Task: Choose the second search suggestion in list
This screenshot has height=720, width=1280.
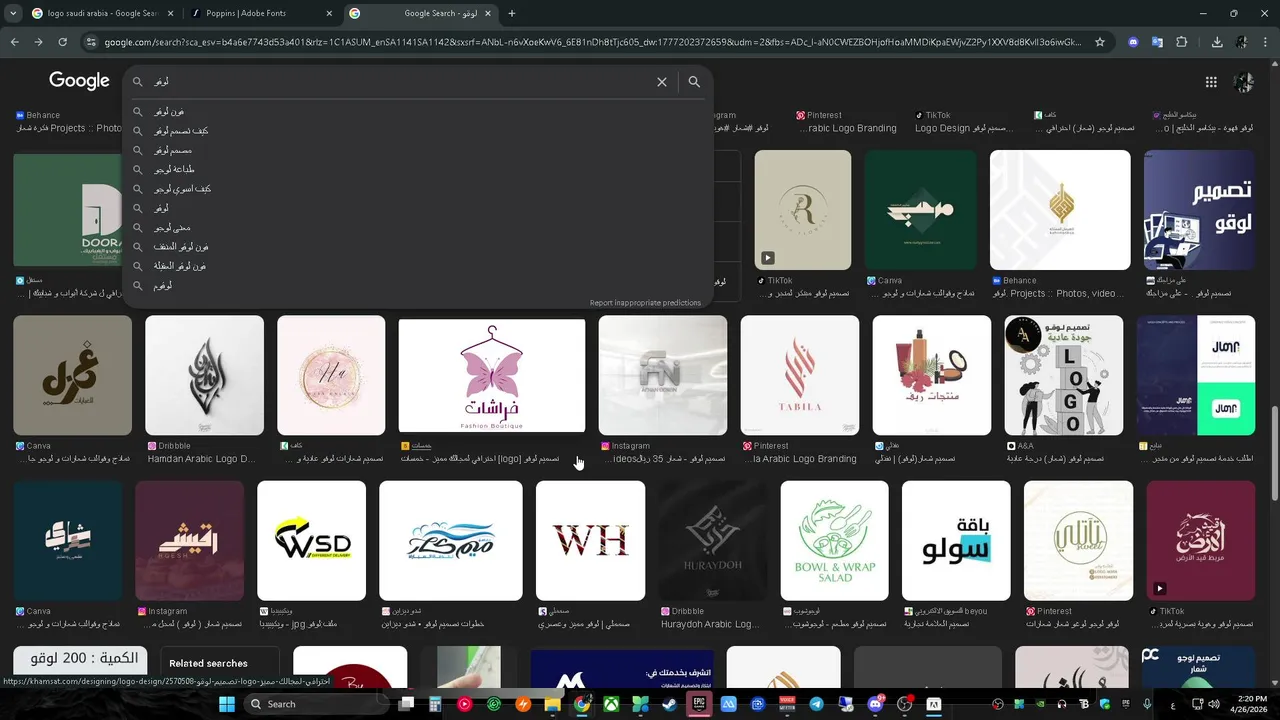Action: click(418, 131)
